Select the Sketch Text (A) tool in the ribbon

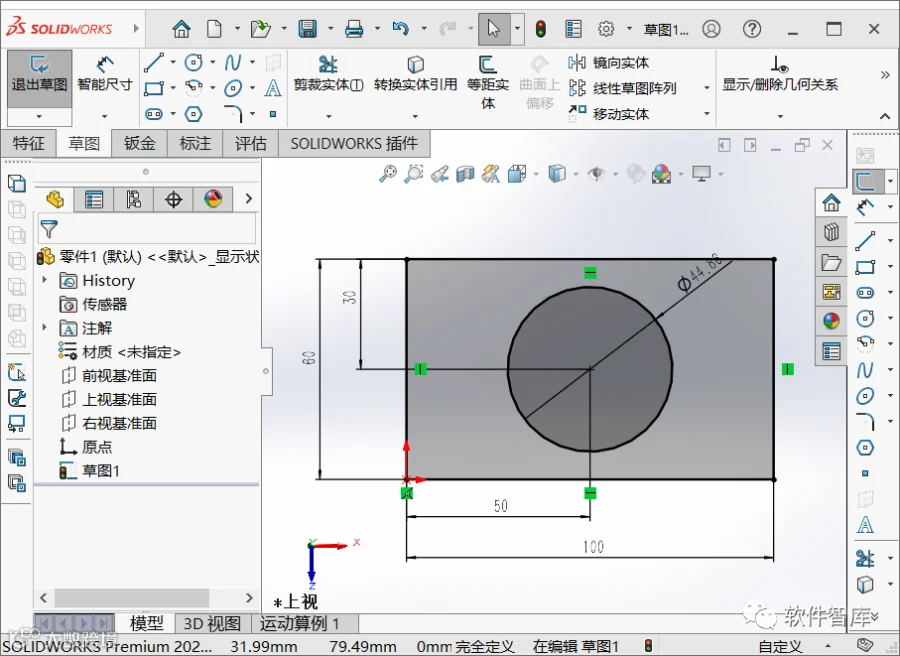[273, 88]
